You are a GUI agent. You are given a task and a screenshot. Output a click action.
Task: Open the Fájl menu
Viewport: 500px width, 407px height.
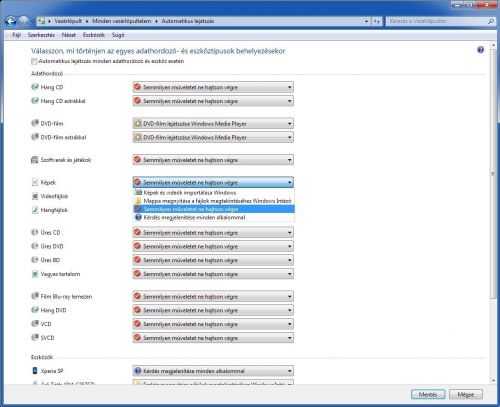[x=16, y=35]
